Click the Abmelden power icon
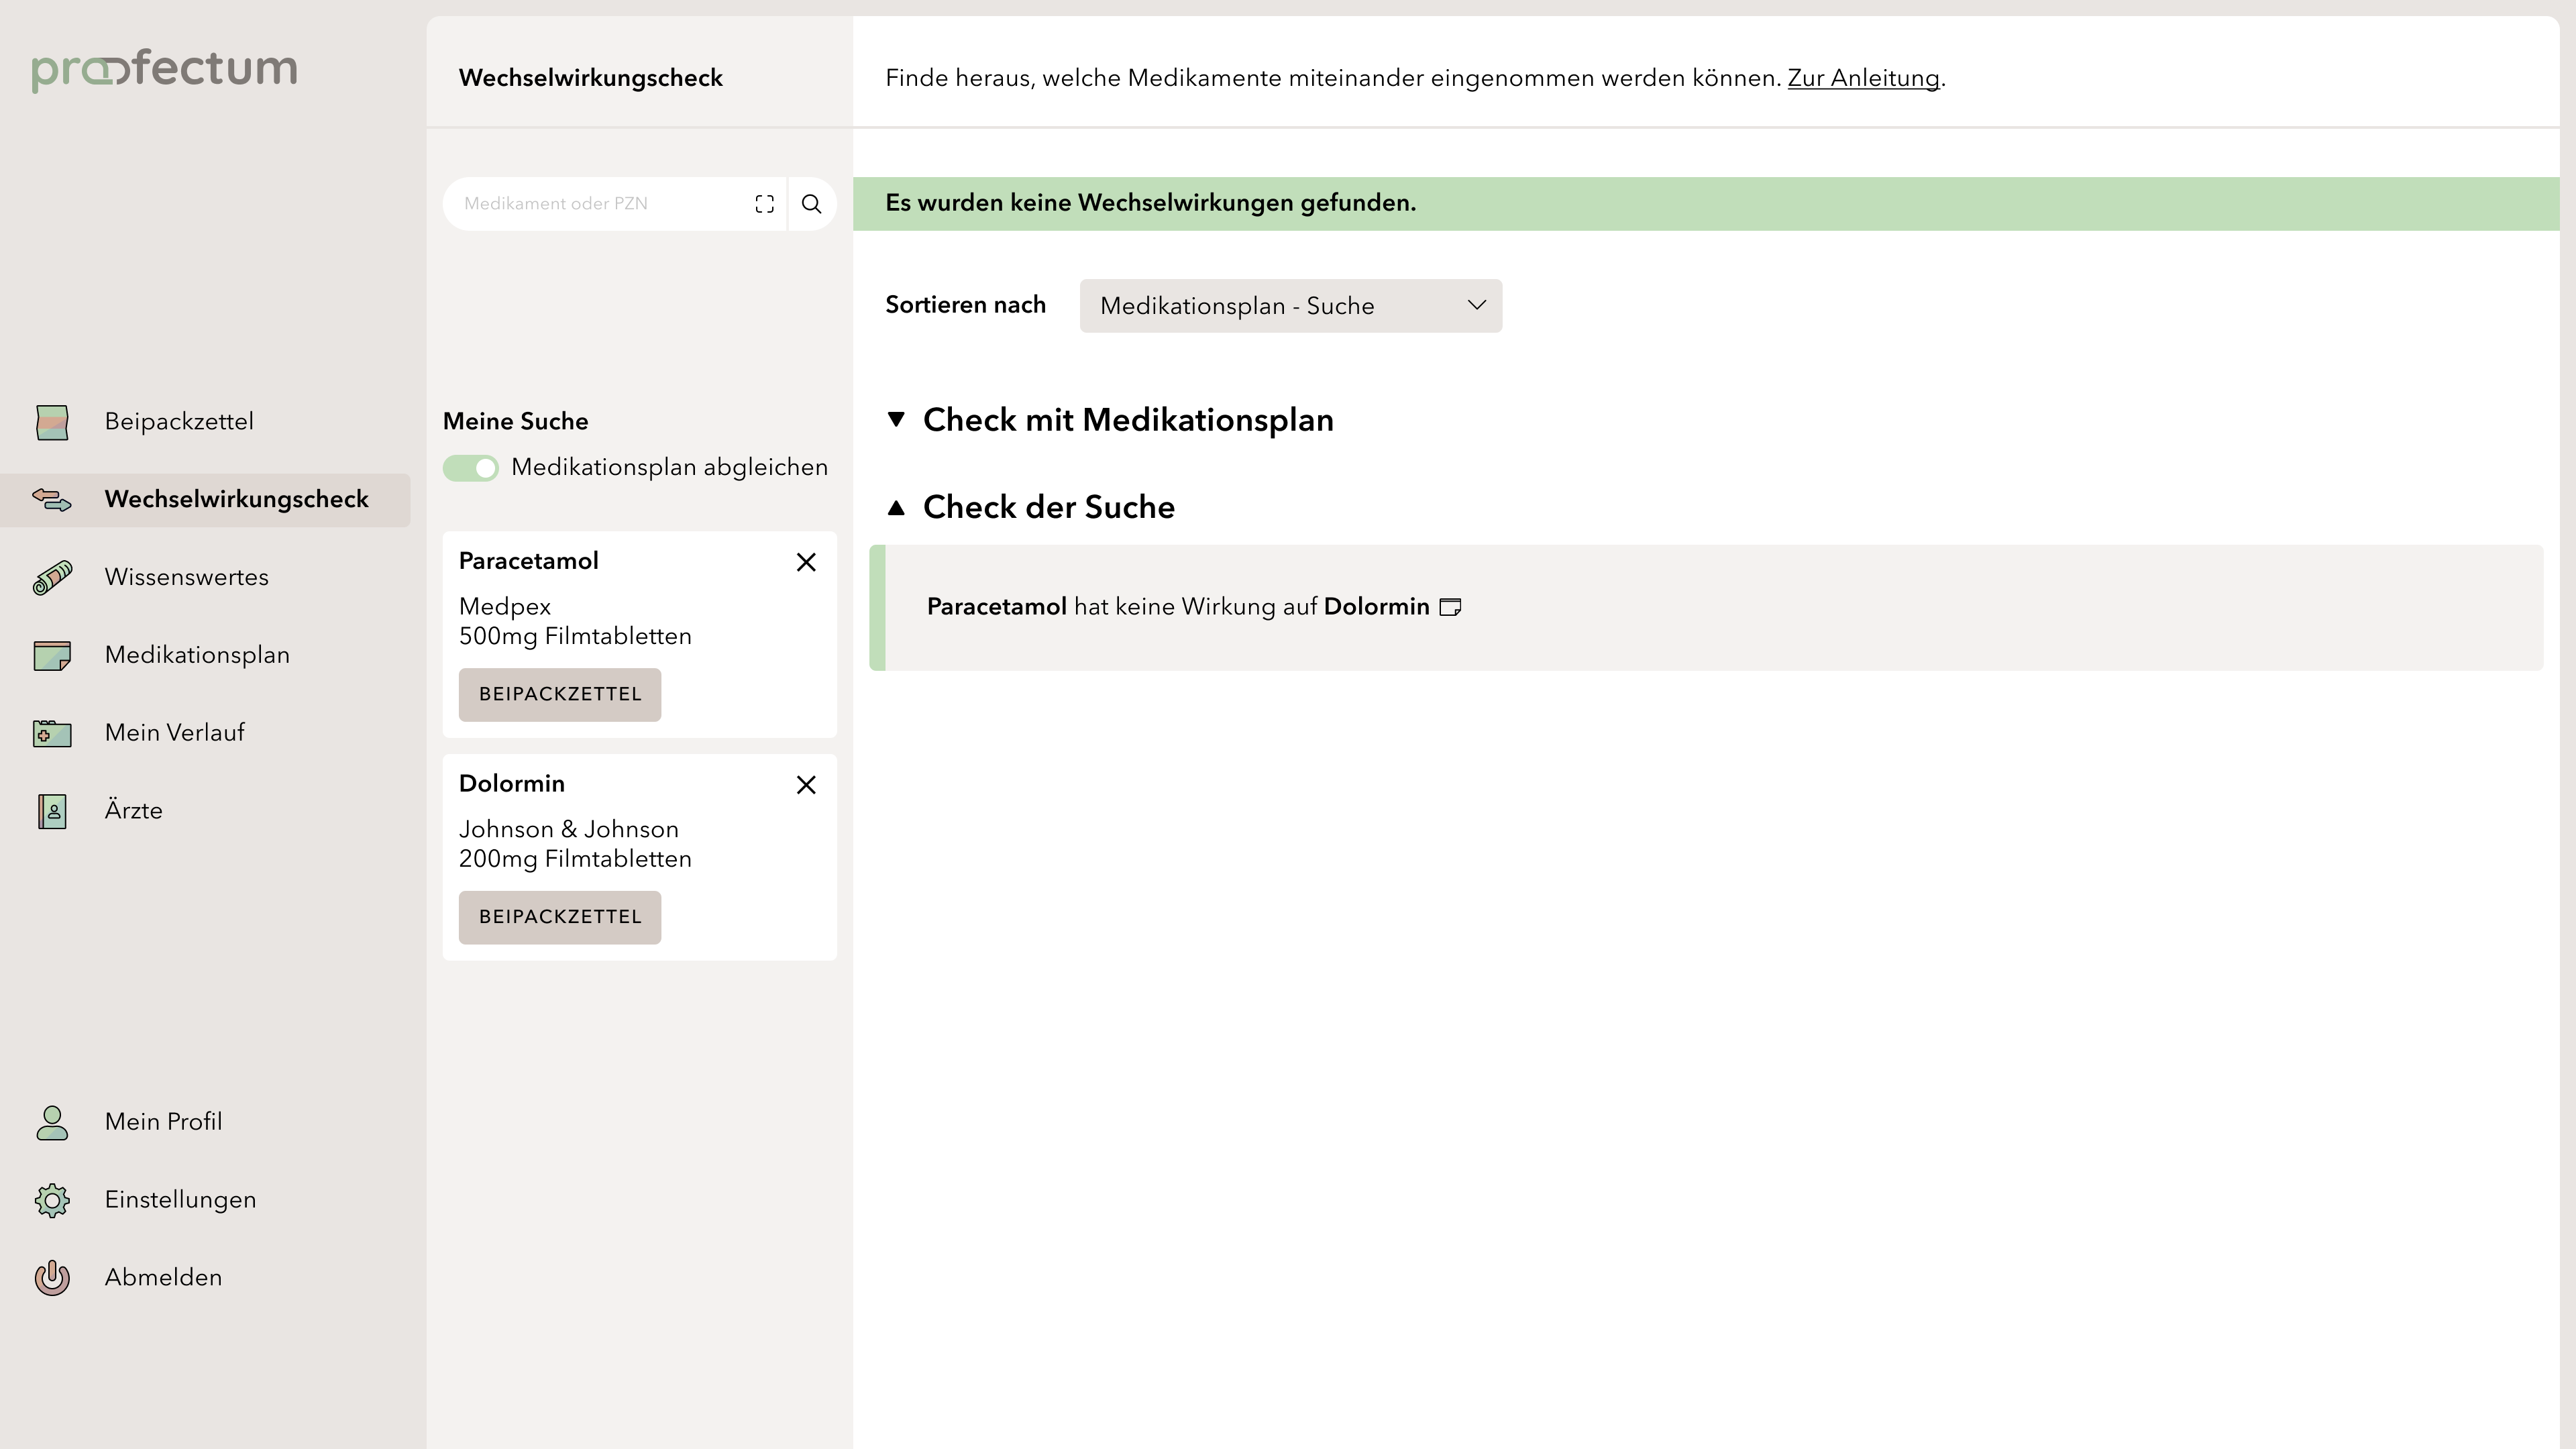 tap(52, 1278)
